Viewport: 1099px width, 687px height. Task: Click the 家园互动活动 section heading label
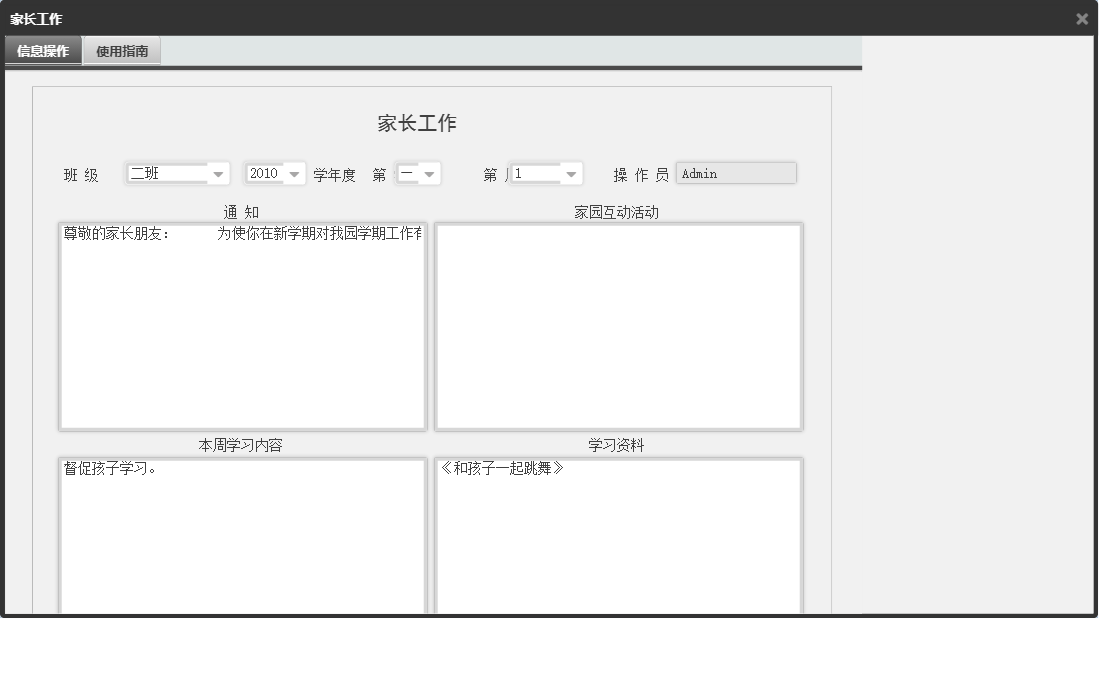tap(618, 211)
